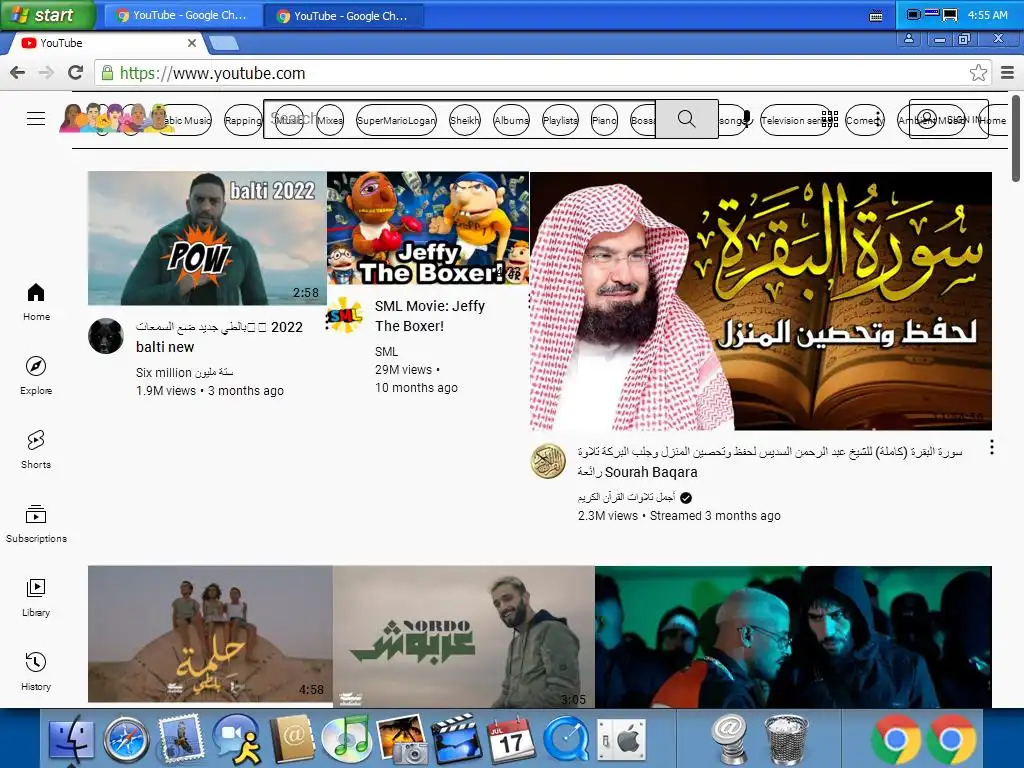The image size is (1024, 768).
Task: Open Subscriptions in the left sidebar
Action: tap(36, 524)
